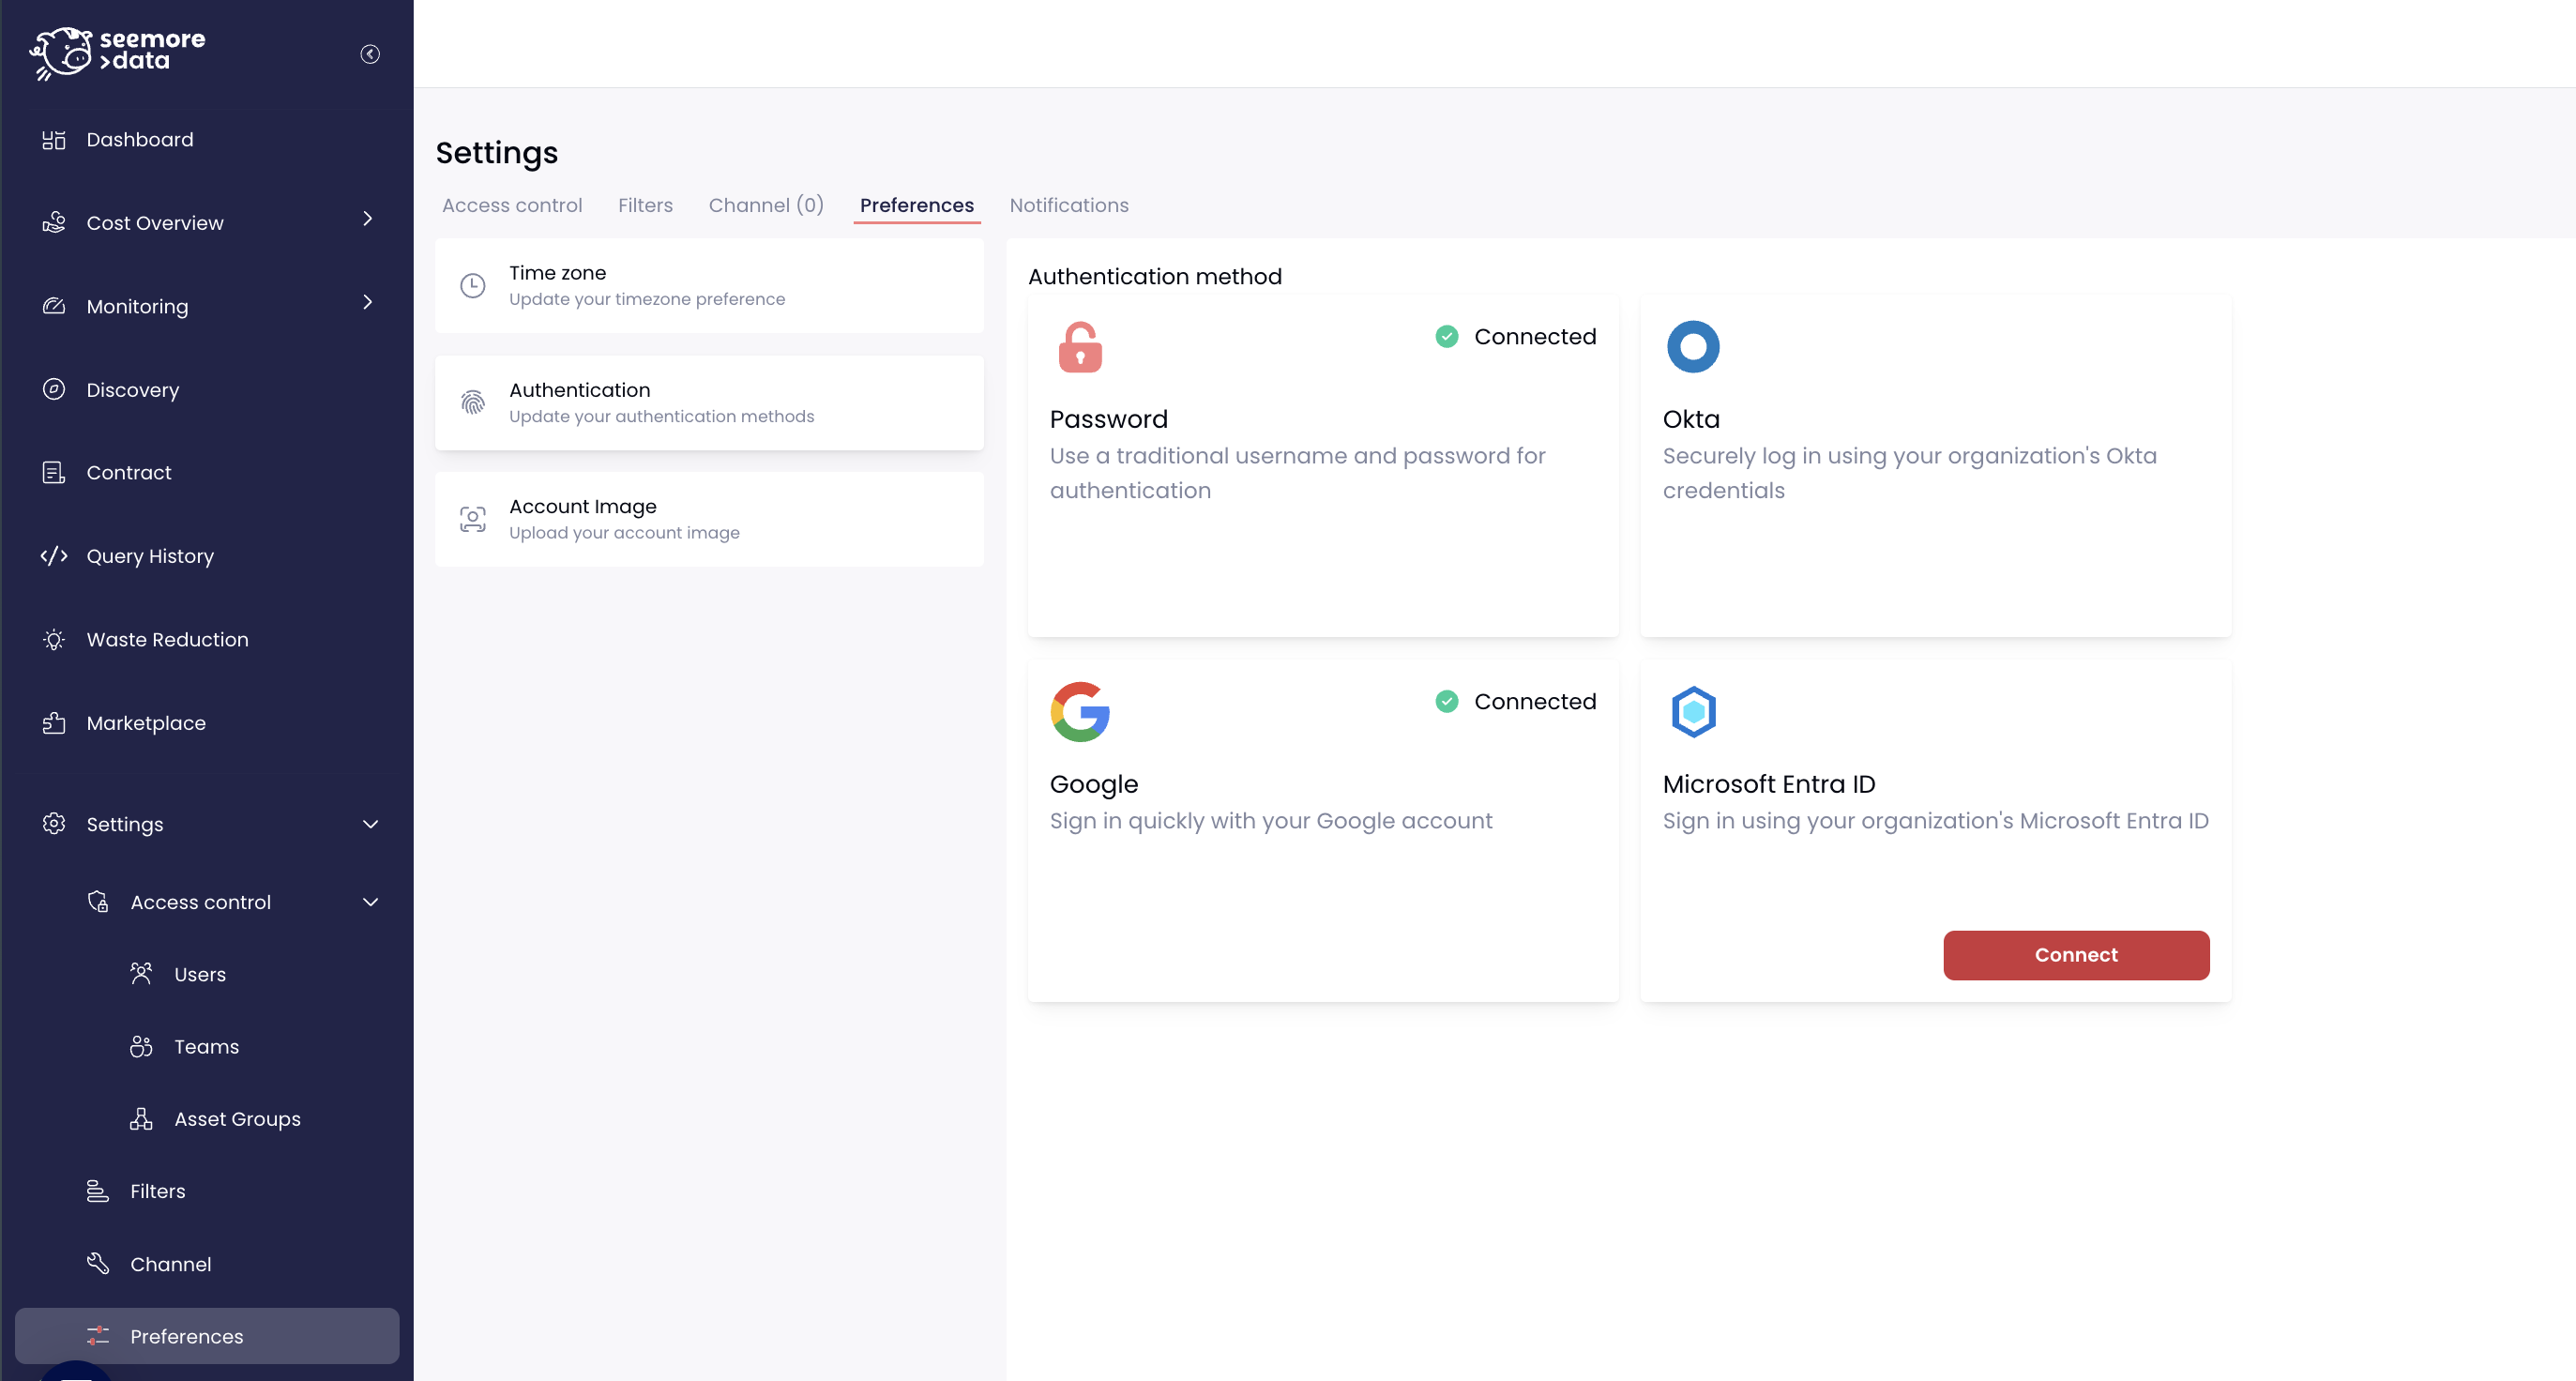This screenshot has width=2576, height=1381.
Task: Connect Microsoft Entra ID
Action: point(2075,954)
